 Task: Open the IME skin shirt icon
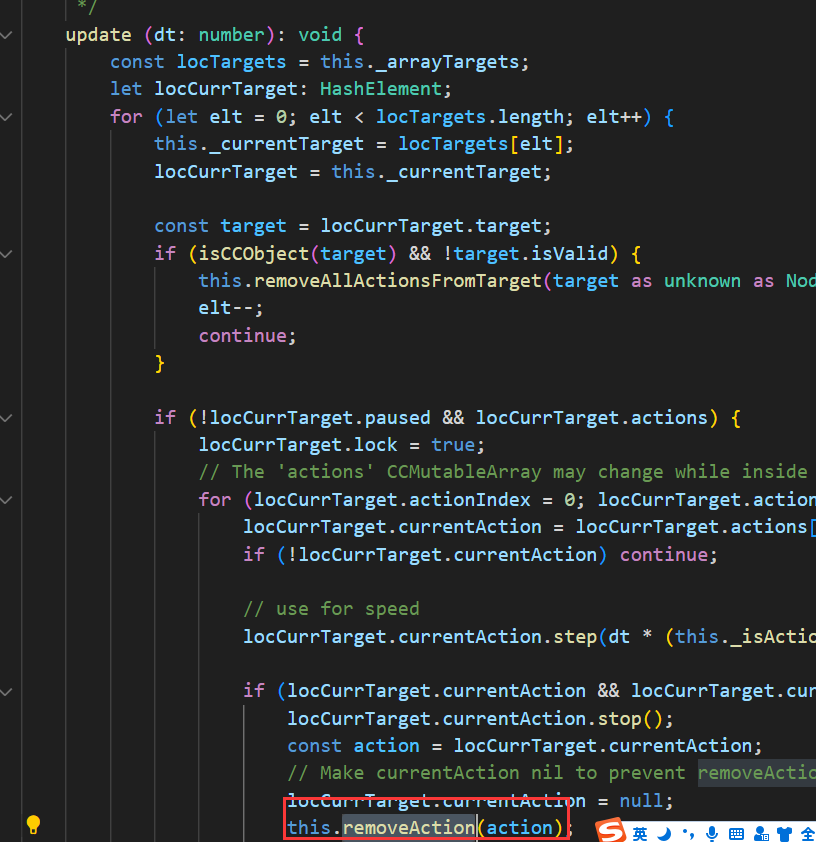(x=784, y=834)
